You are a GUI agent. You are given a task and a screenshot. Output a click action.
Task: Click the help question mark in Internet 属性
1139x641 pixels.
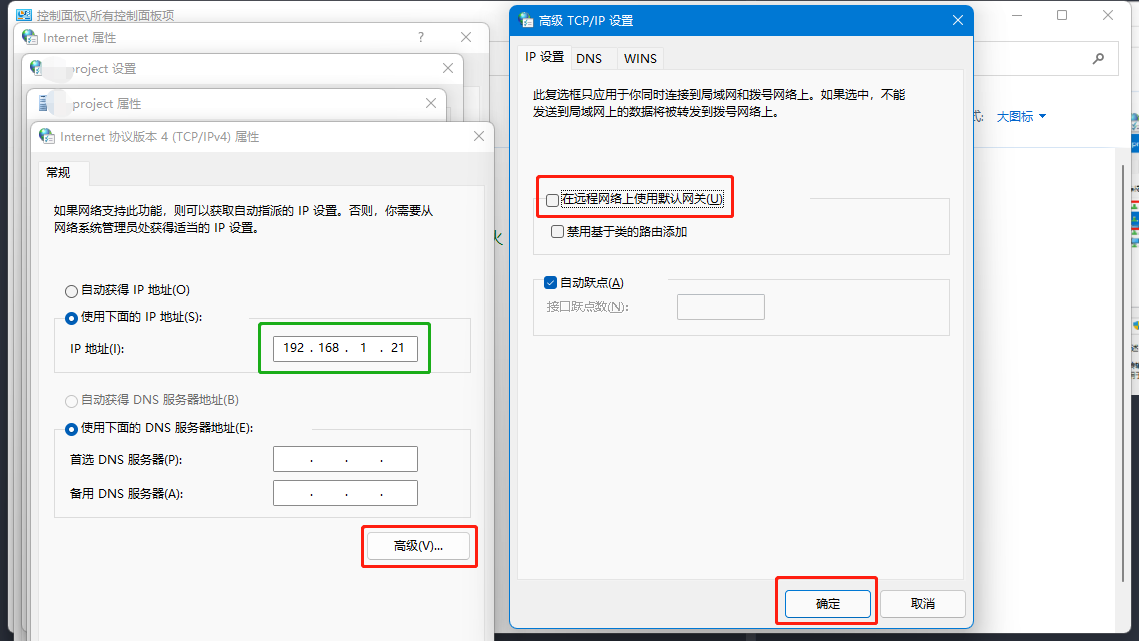tap(421, 37)
